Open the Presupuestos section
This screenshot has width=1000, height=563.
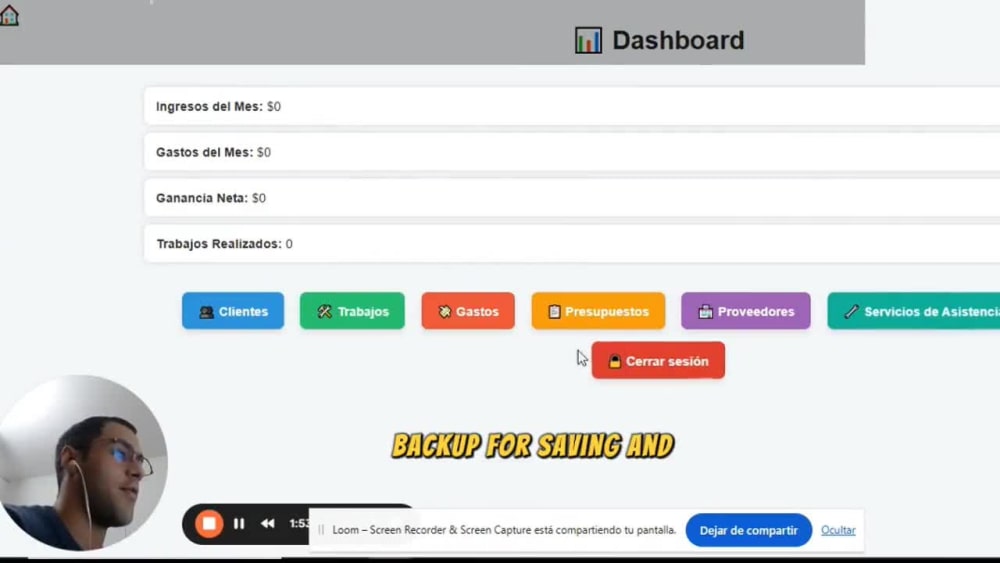(x=598, y=311)
